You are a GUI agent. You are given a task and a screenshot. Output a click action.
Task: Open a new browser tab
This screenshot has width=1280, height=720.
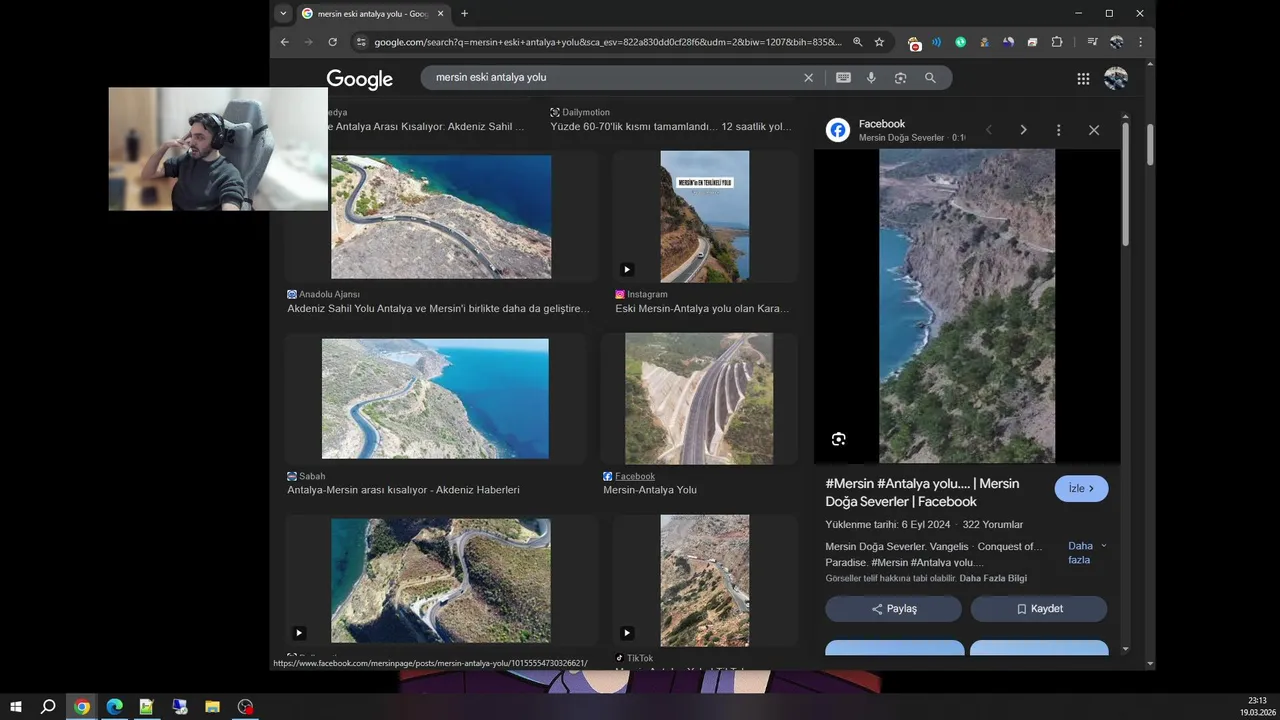tap(464, 14)
